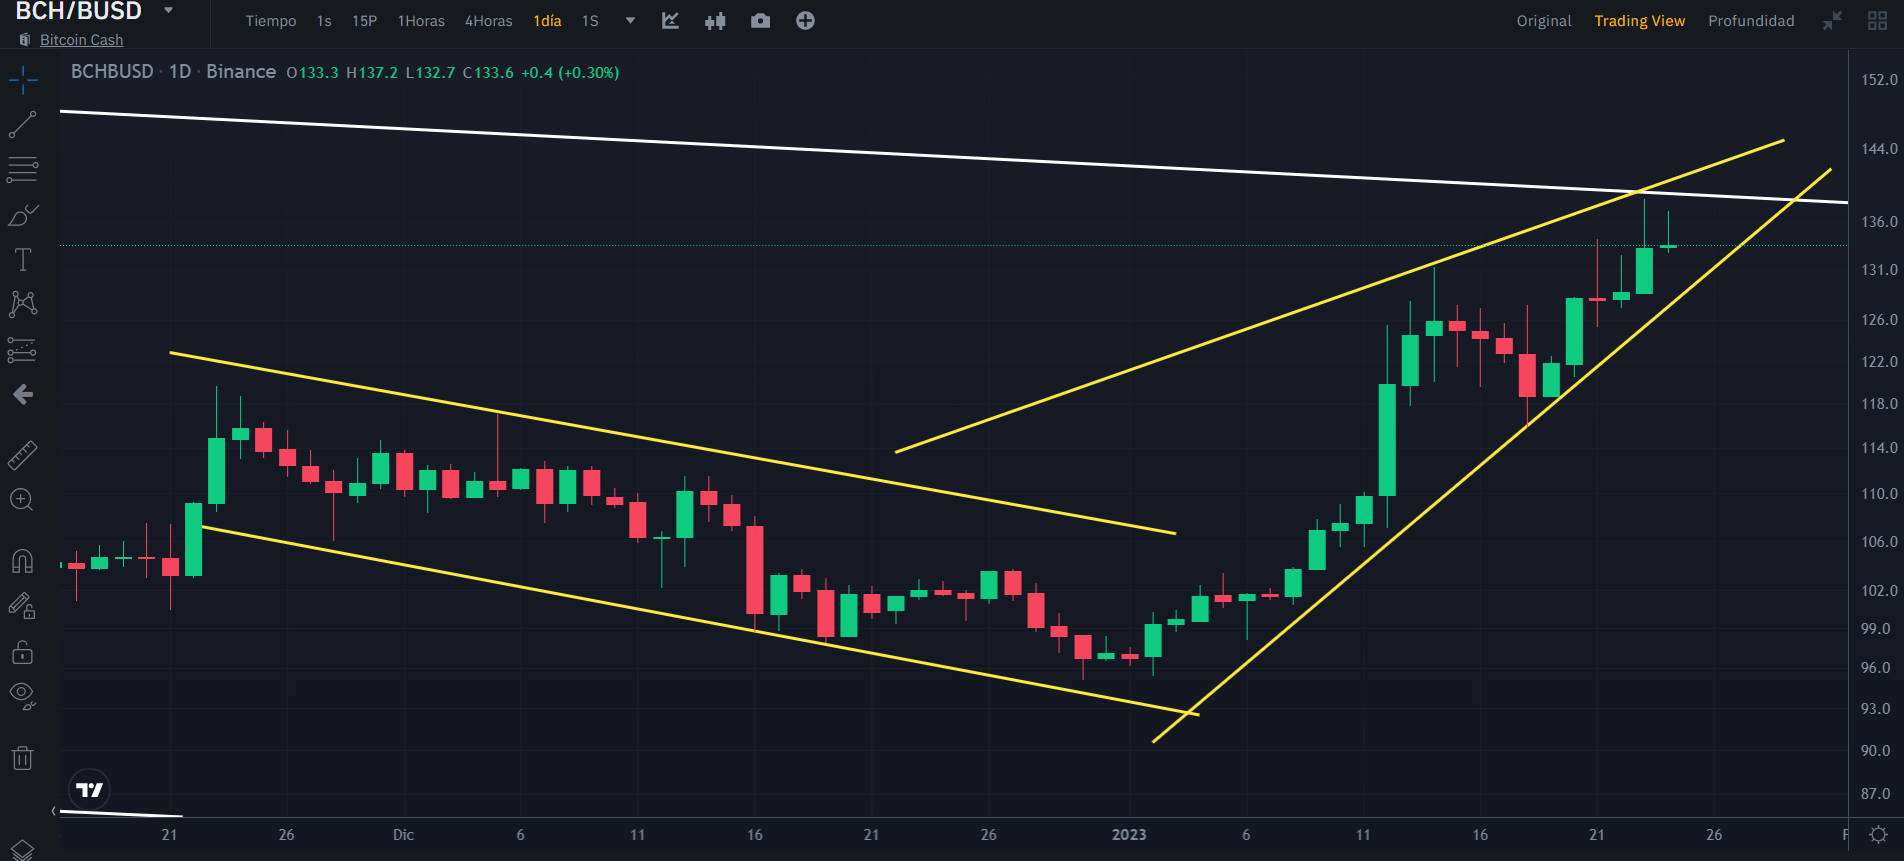Expand the more intervals dropdown arrow
Viewport: 1904px width, 861px height.
[630, 21]
